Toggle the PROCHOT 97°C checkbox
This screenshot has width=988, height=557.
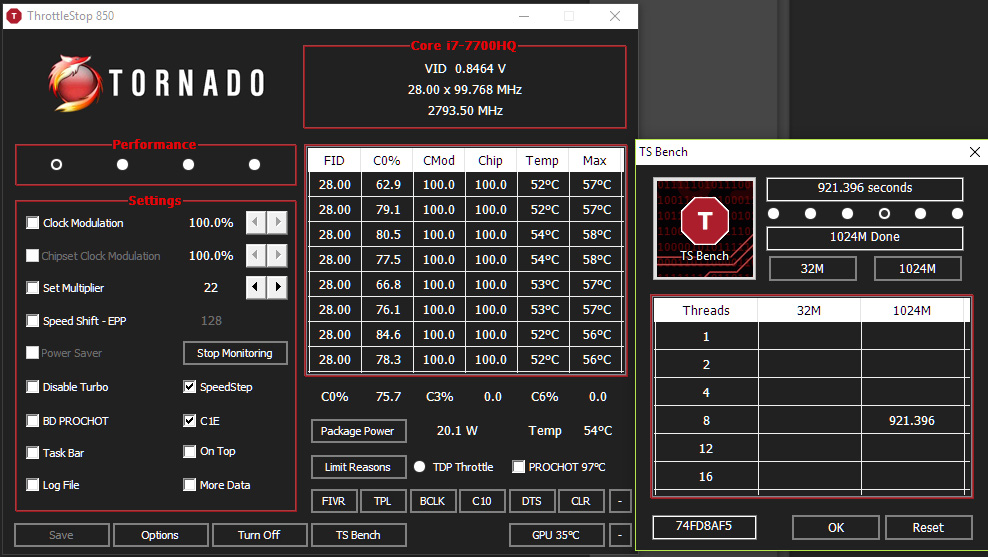click(519, 467)
